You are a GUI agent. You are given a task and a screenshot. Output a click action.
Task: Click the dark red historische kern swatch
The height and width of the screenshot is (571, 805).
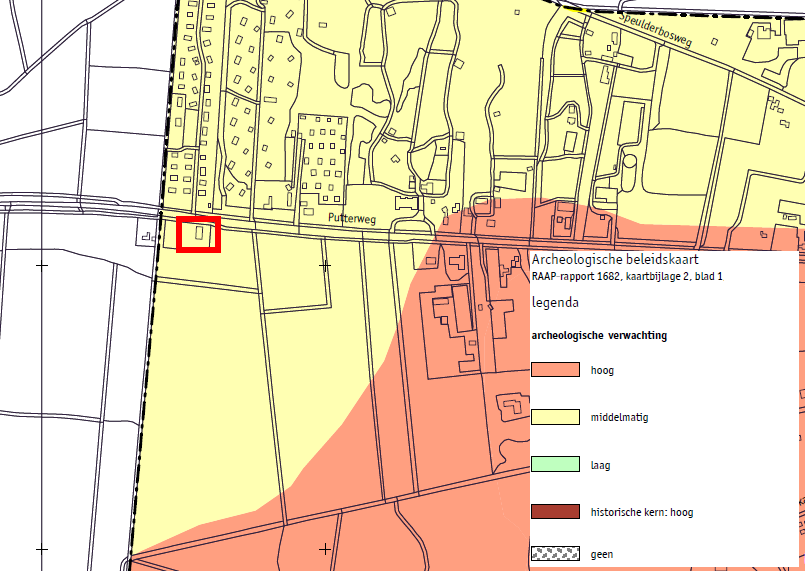point(555,511)
